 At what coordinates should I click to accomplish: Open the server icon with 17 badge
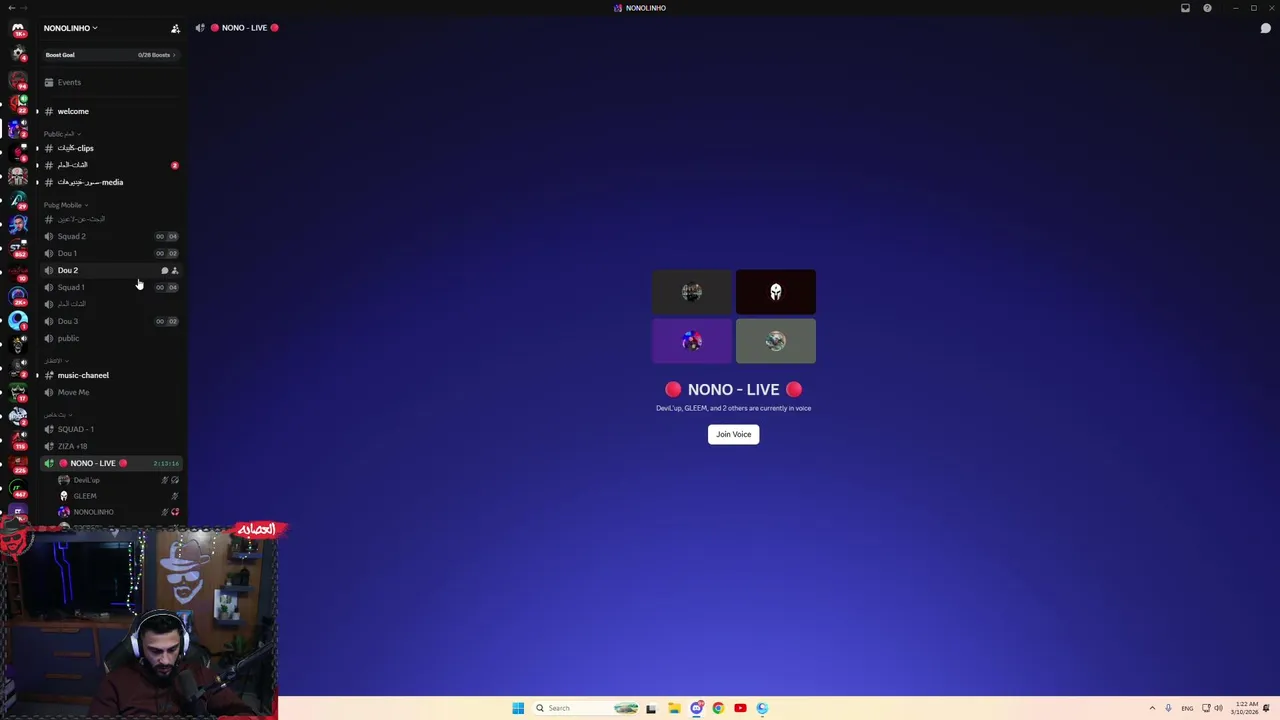point(18,392)
